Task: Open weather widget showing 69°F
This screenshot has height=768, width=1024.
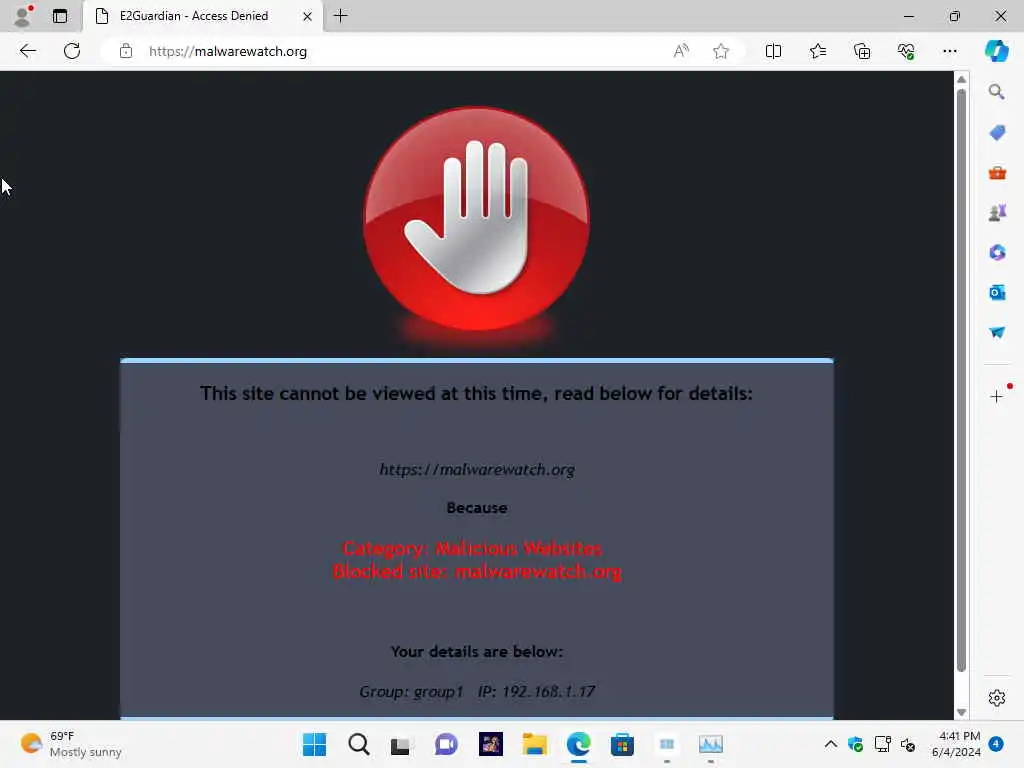Action: pyautogui.click(x=71, y=744)
